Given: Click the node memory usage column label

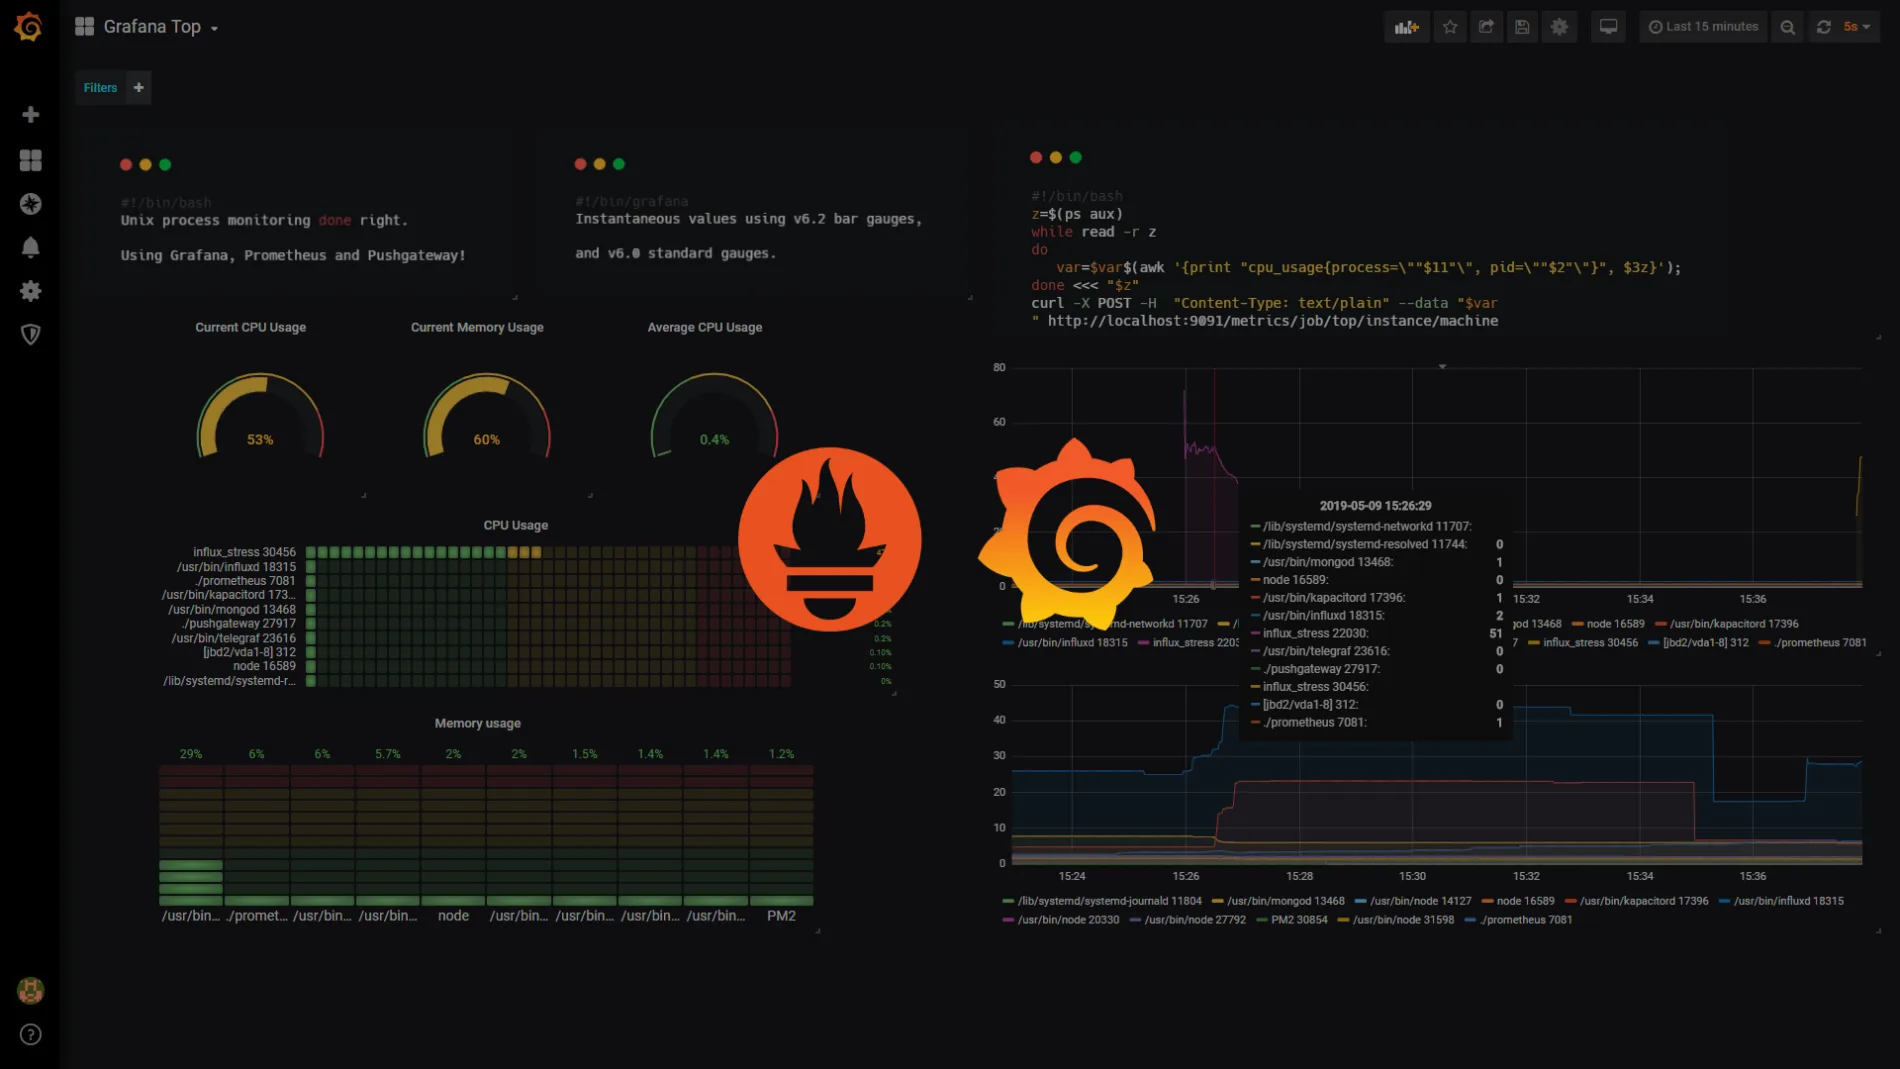Looking at the screenshot, I should tap(453, 916).
